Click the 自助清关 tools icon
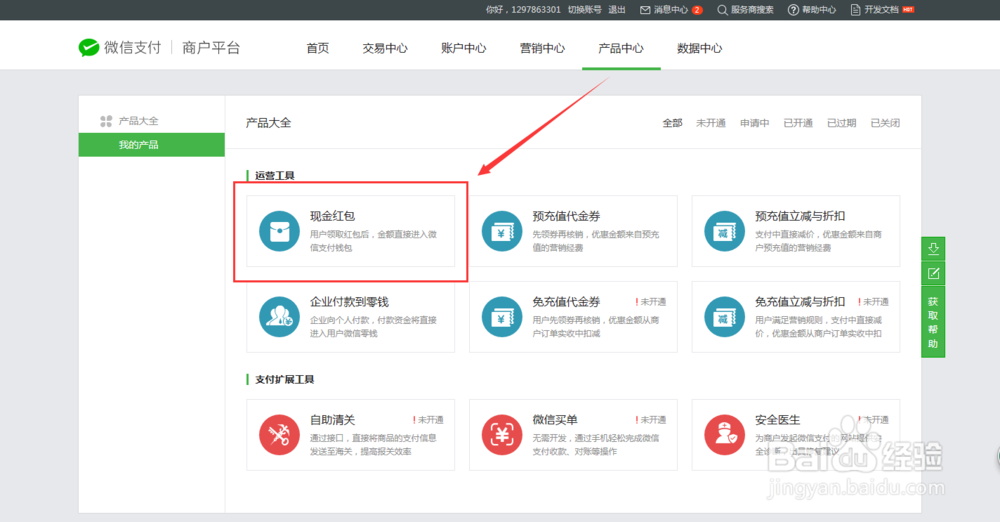1000x522 pixels. pyautogui.click(x=279, y=435)
